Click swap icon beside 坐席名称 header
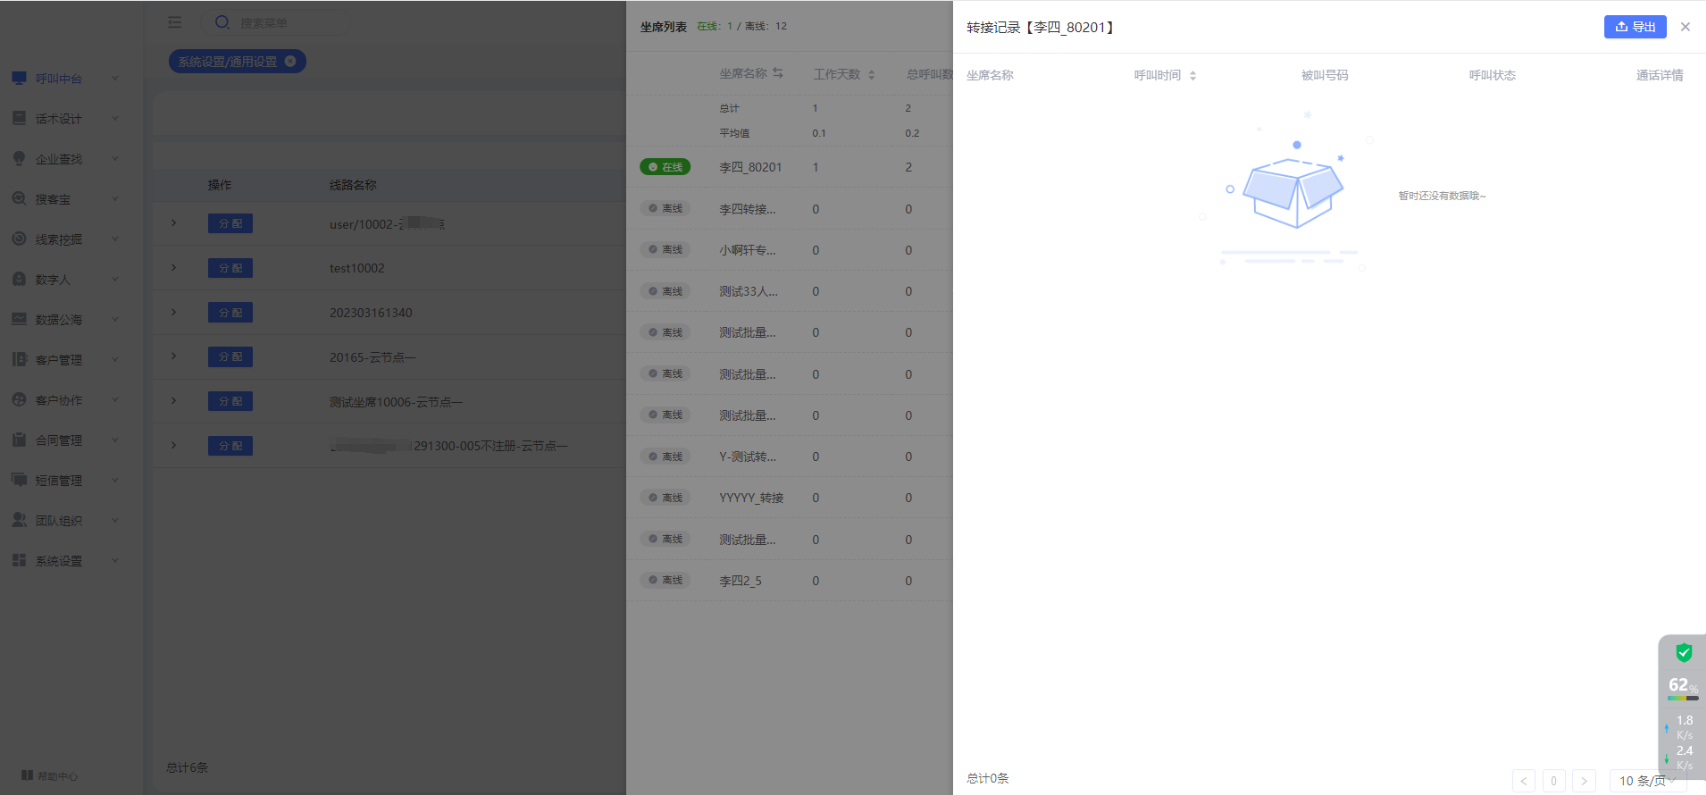 (x=778, y=74)
